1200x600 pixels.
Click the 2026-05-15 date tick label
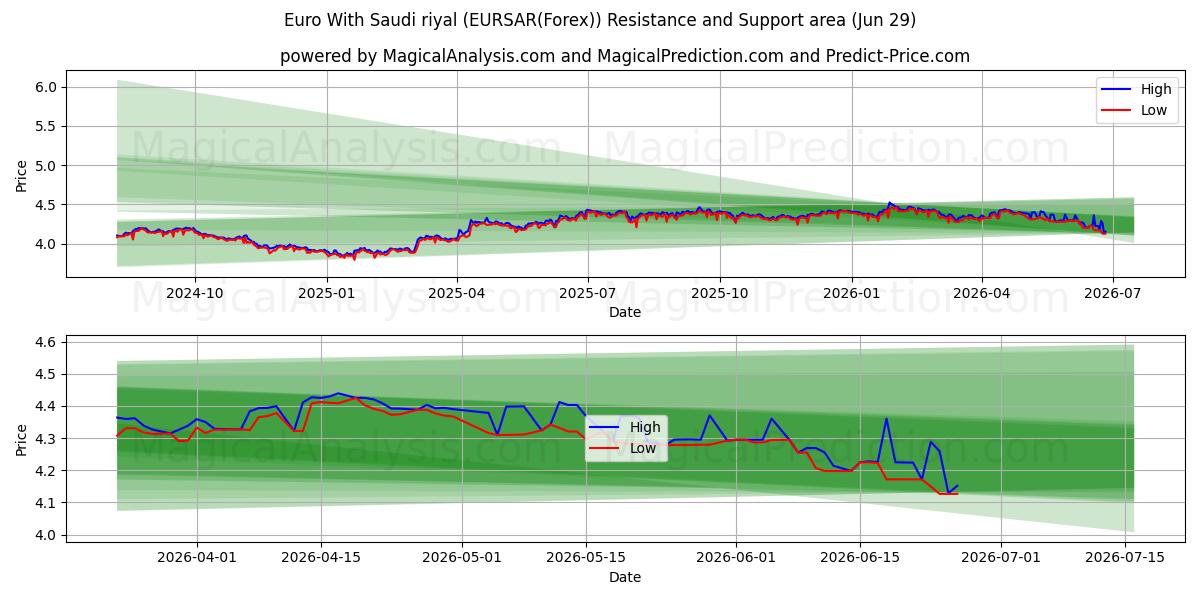tap(586, 558)
